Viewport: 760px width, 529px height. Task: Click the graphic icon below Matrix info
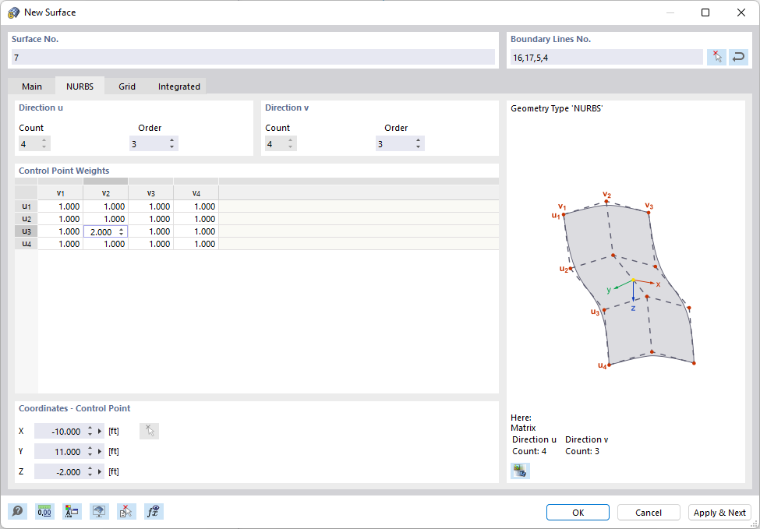pos(520,471)
